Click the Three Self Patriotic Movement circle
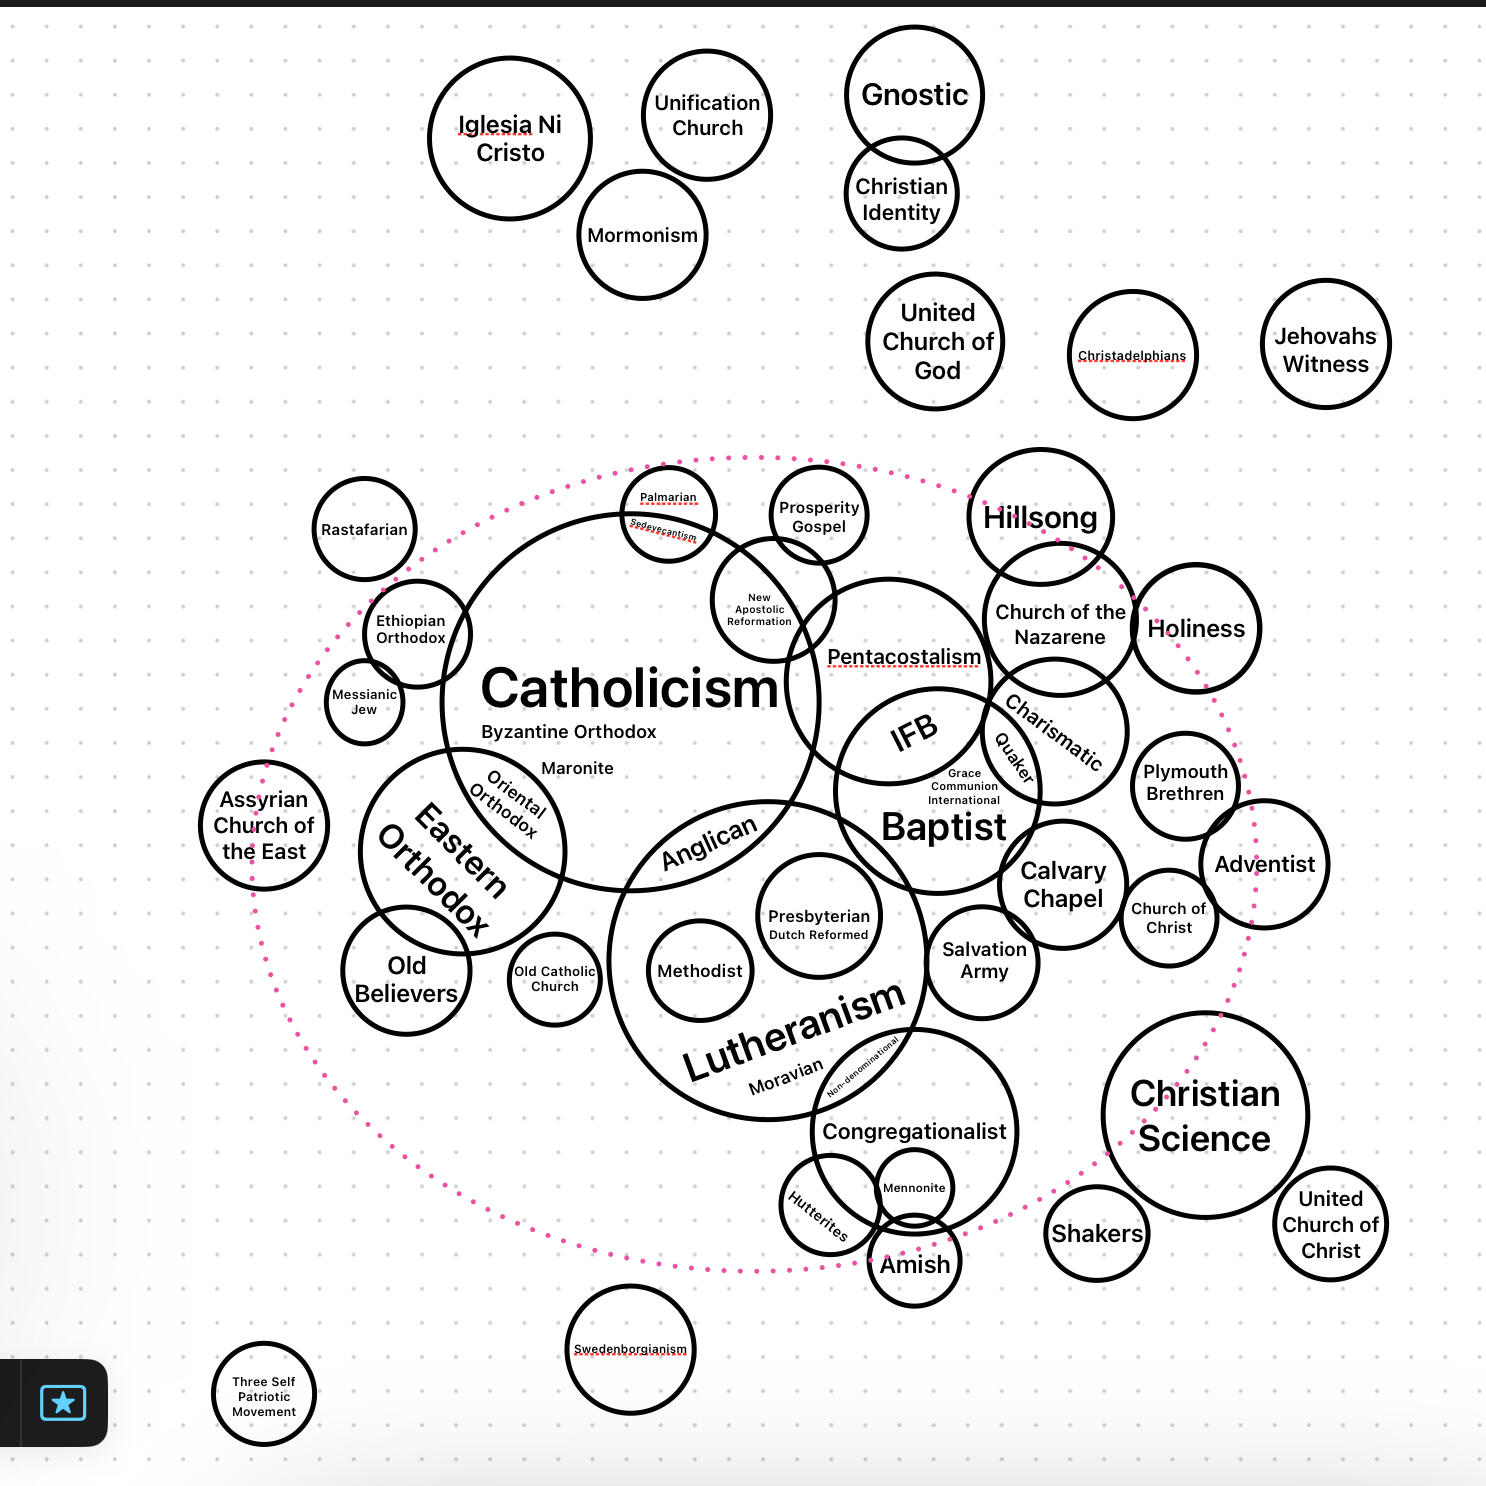This screenshot has height=1486, width=1486. coord(264,1395)
